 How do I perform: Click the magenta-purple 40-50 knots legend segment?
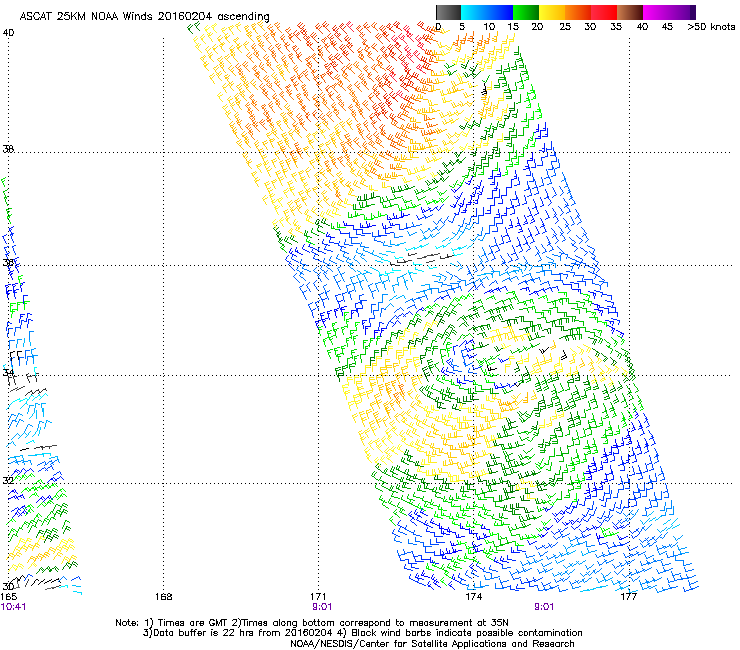click(x=669, y=12)
